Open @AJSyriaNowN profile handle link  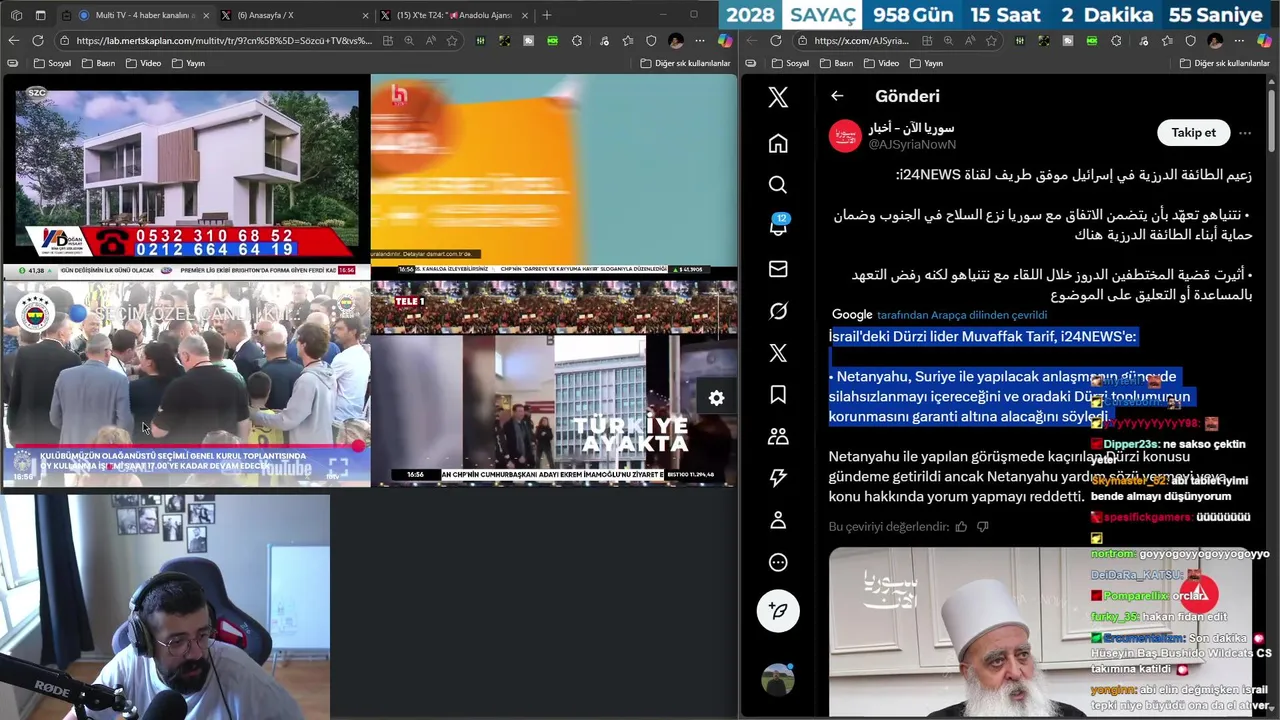(x=912, y=145)
